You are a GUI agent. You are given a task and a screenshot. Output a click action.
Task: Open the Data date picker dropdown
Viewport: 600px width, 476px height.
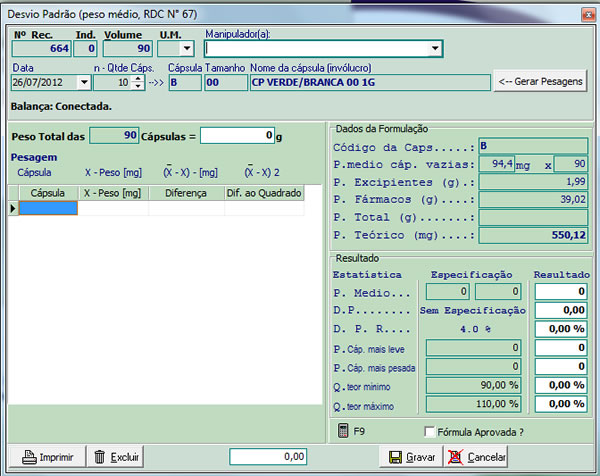(x=84, y=82)
